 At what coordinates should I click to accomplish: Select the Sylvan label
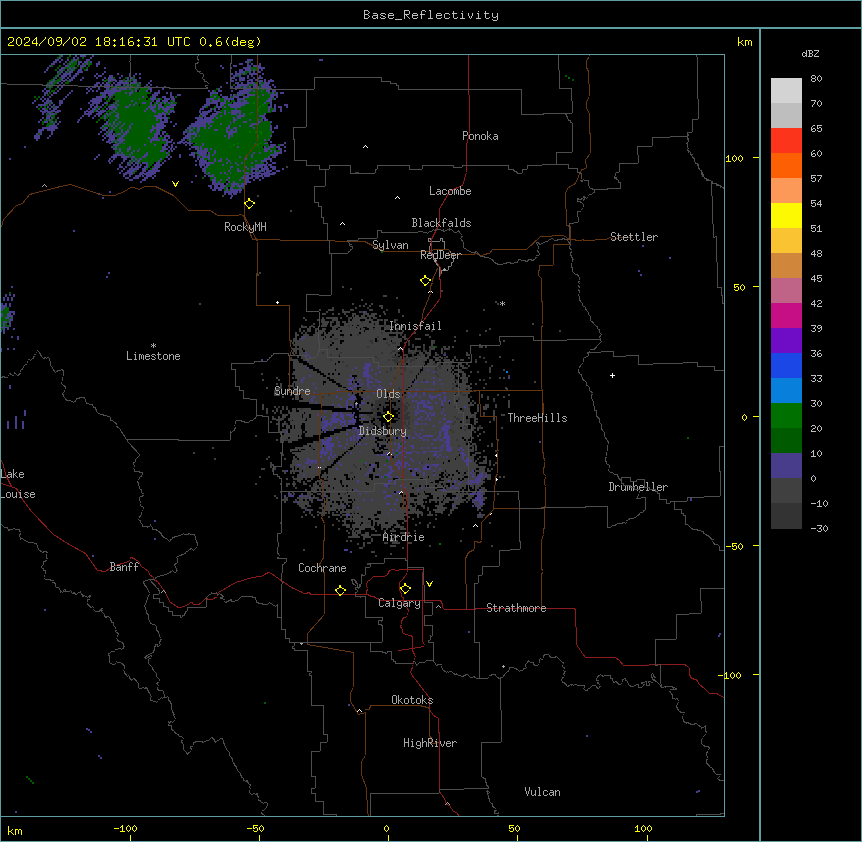point(390,245)
